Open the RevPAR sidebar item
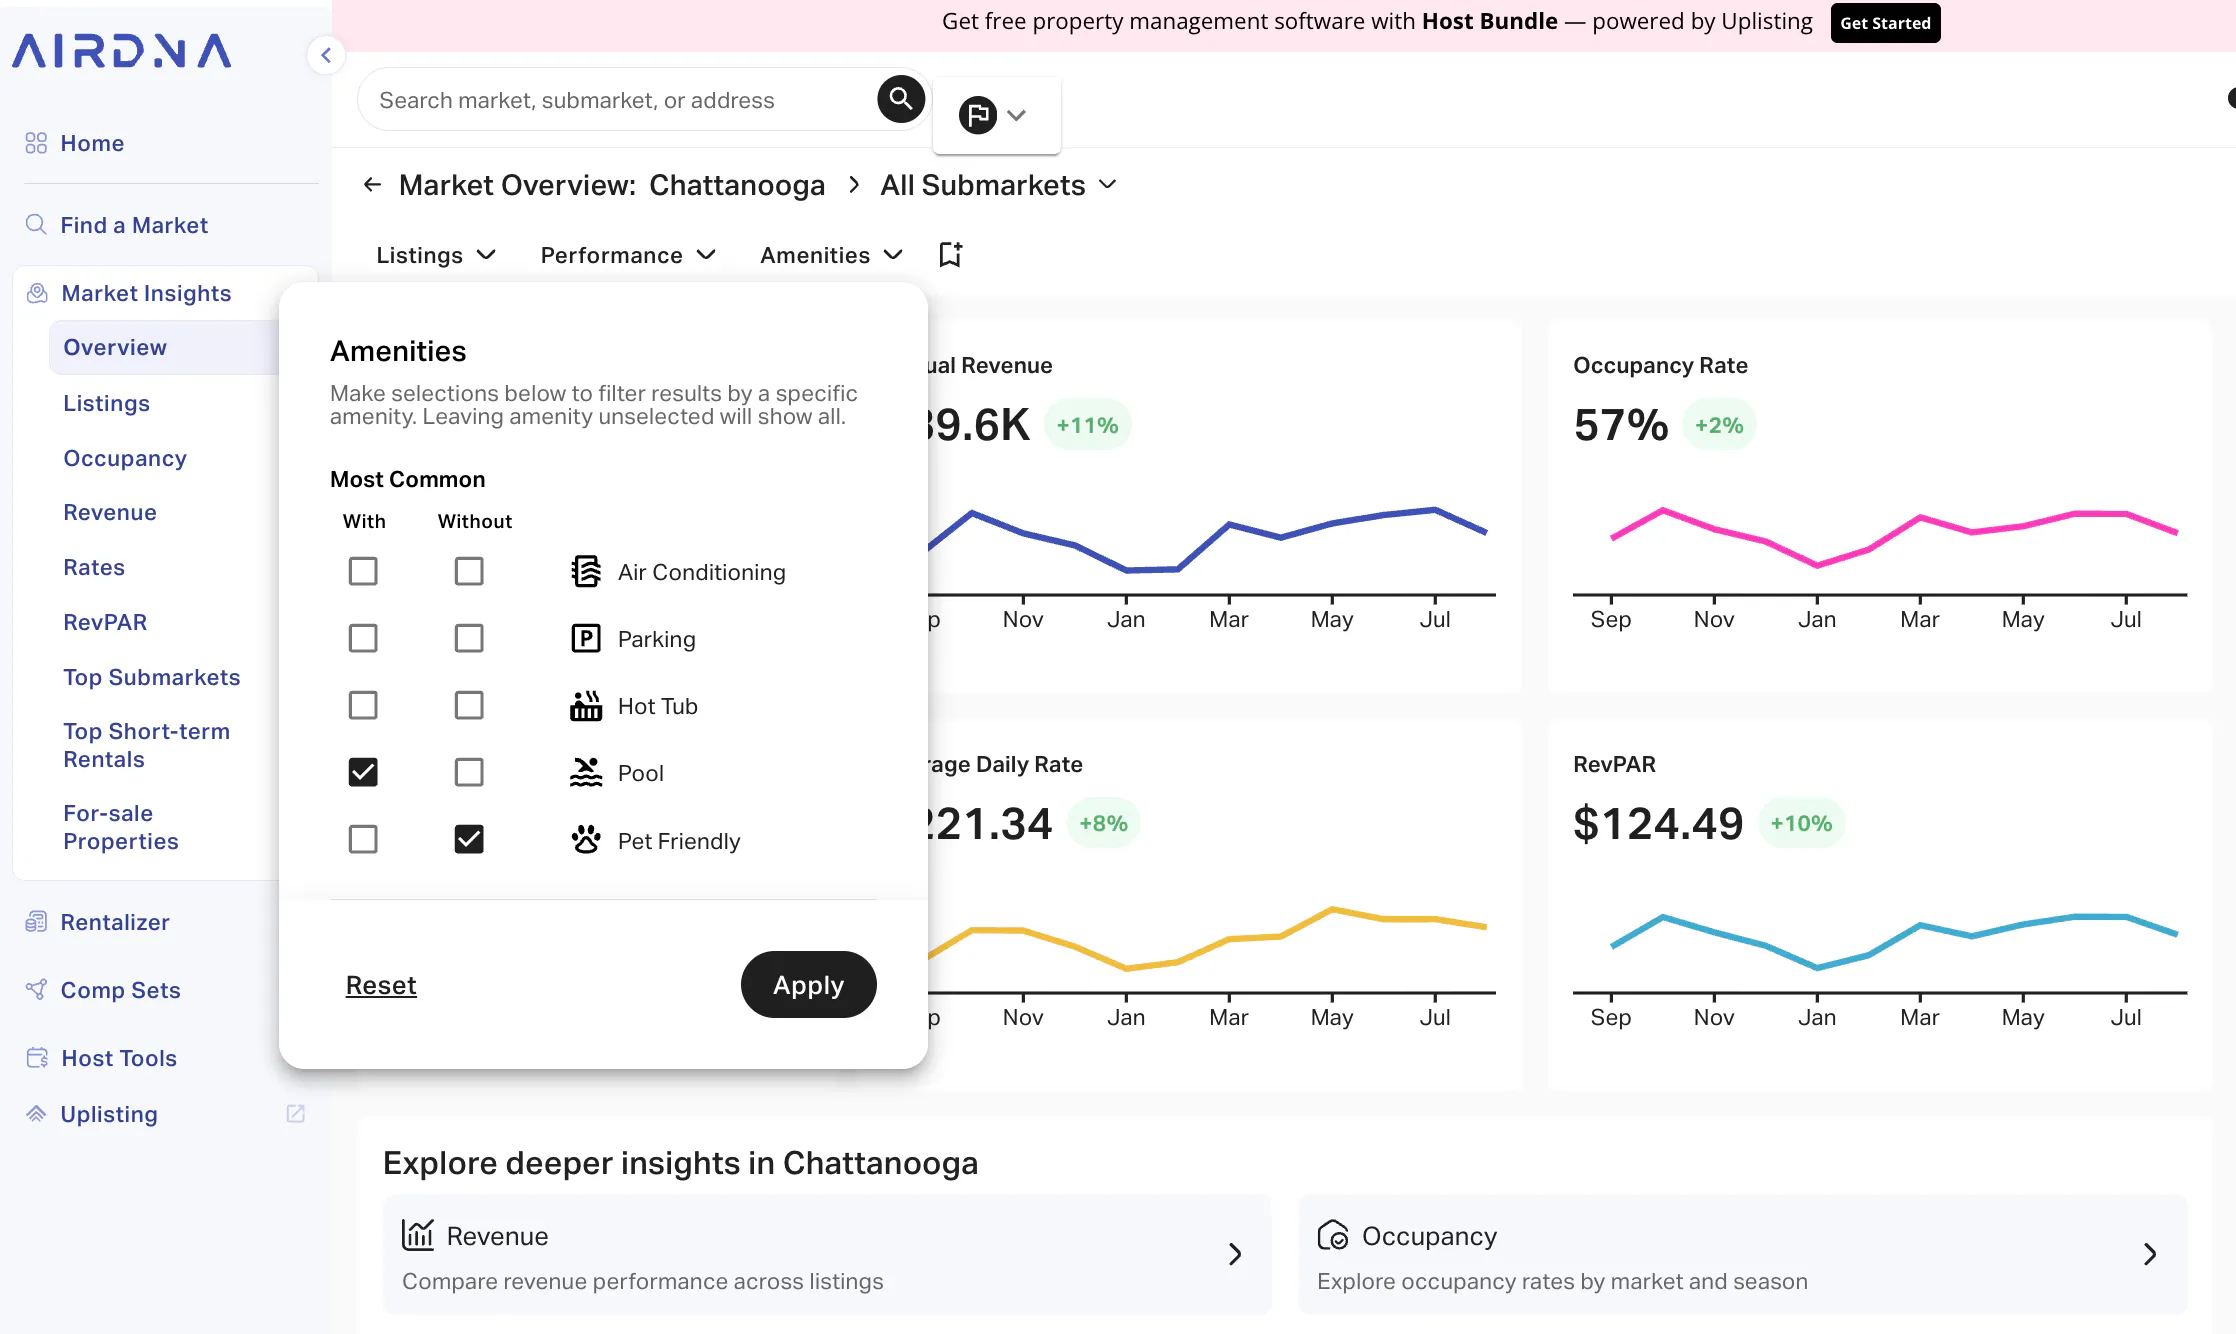Viewport: 2236px width, 1334px height. 105,622
